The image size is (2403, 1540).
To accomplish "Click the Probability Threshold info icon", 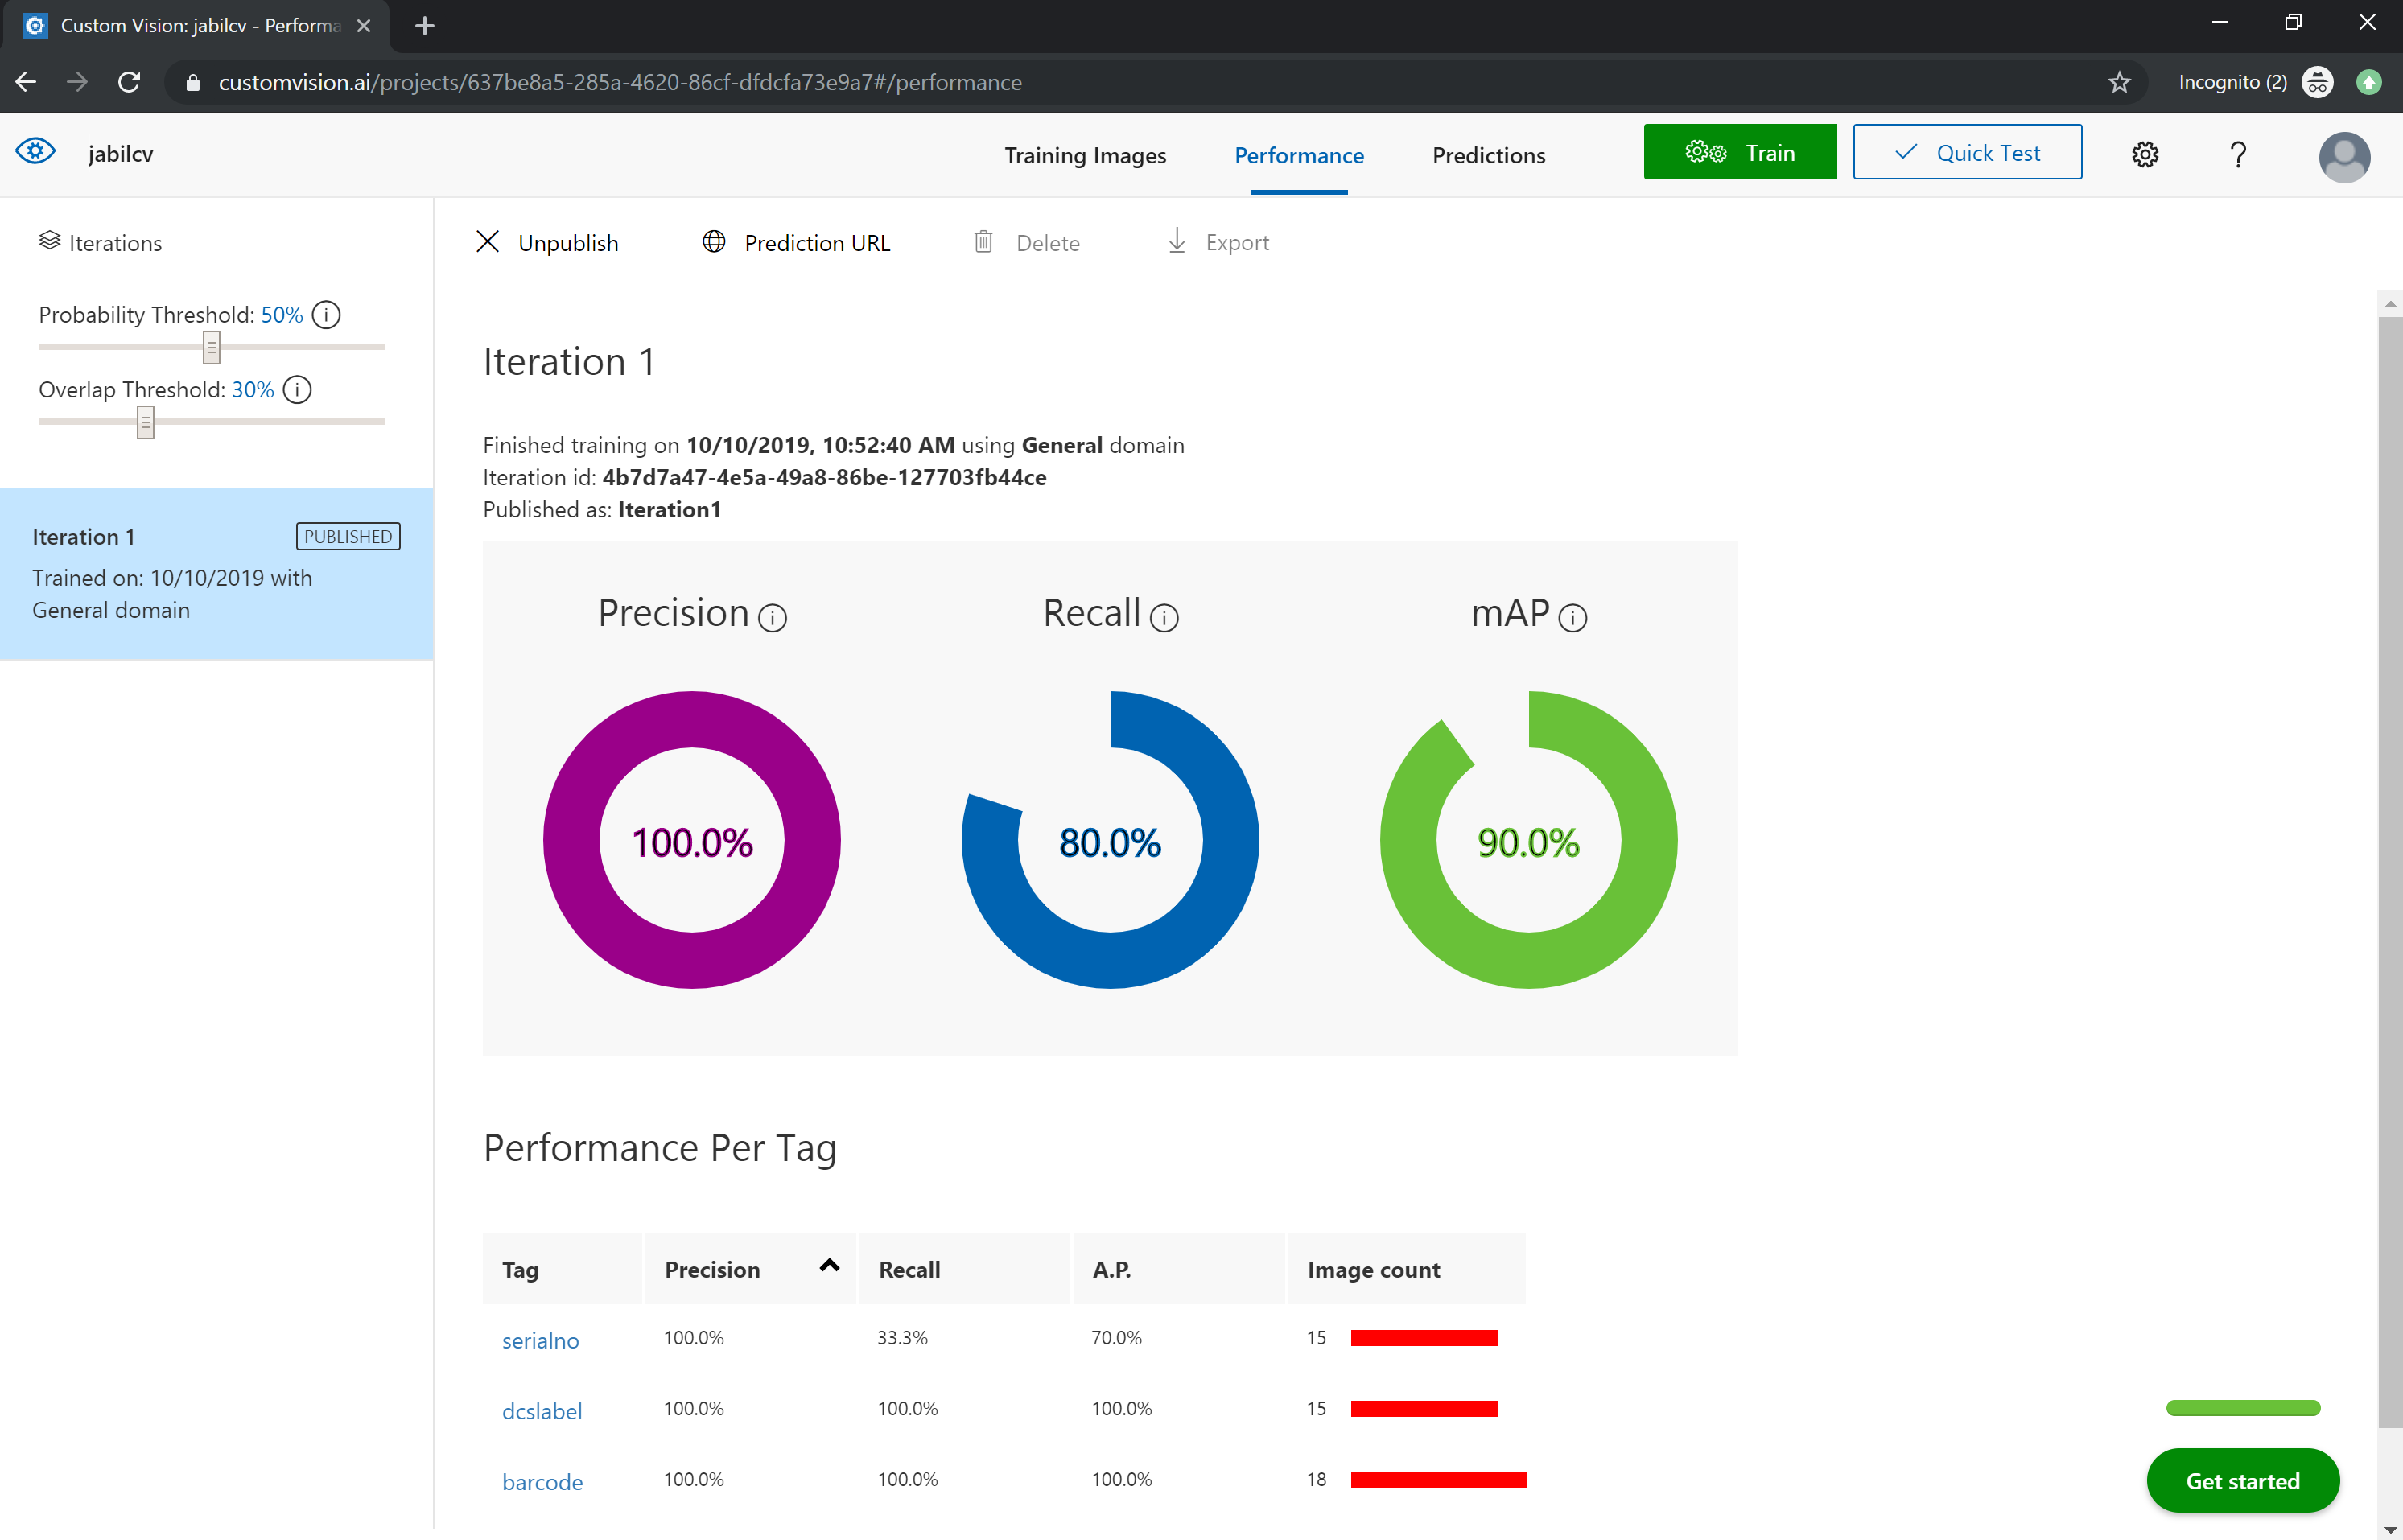I will pos(326,315).
